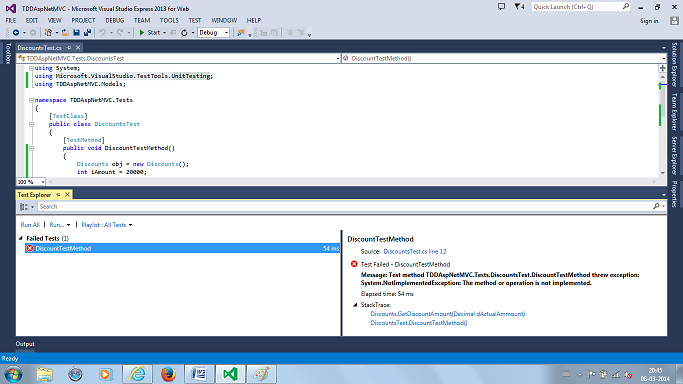Screen dimensions: 683x384
Task: Click the Test Explorer search box
Action: click(x=344, y=207)
